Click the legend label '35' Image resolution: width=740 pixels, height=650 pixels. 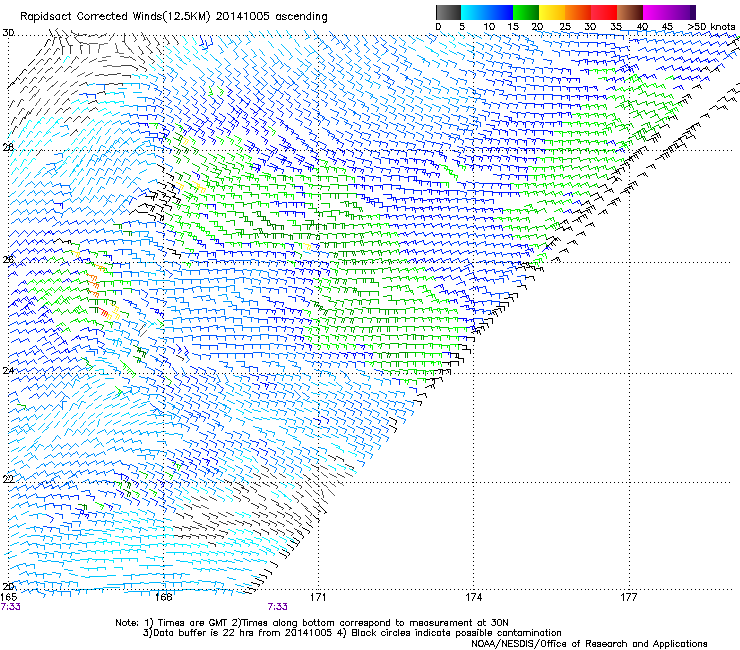coord(616,27)
